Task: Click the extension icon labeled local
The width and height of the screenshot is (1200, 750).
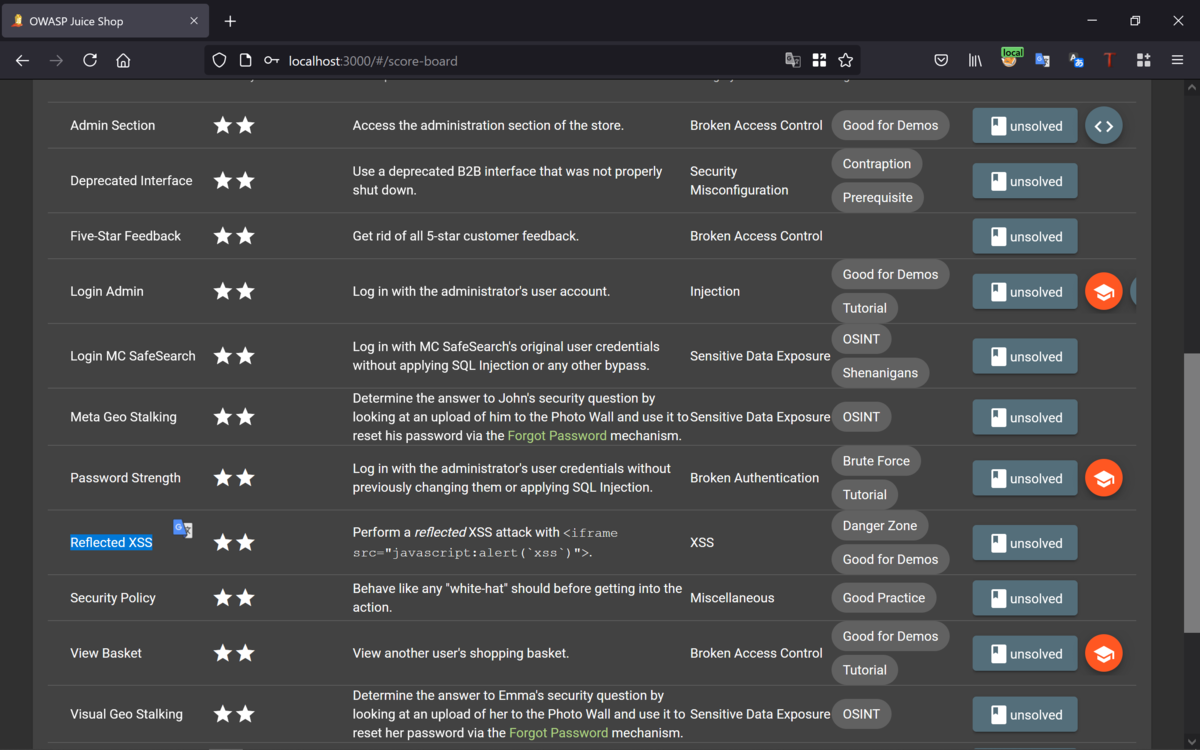Action: point(1011,59)
